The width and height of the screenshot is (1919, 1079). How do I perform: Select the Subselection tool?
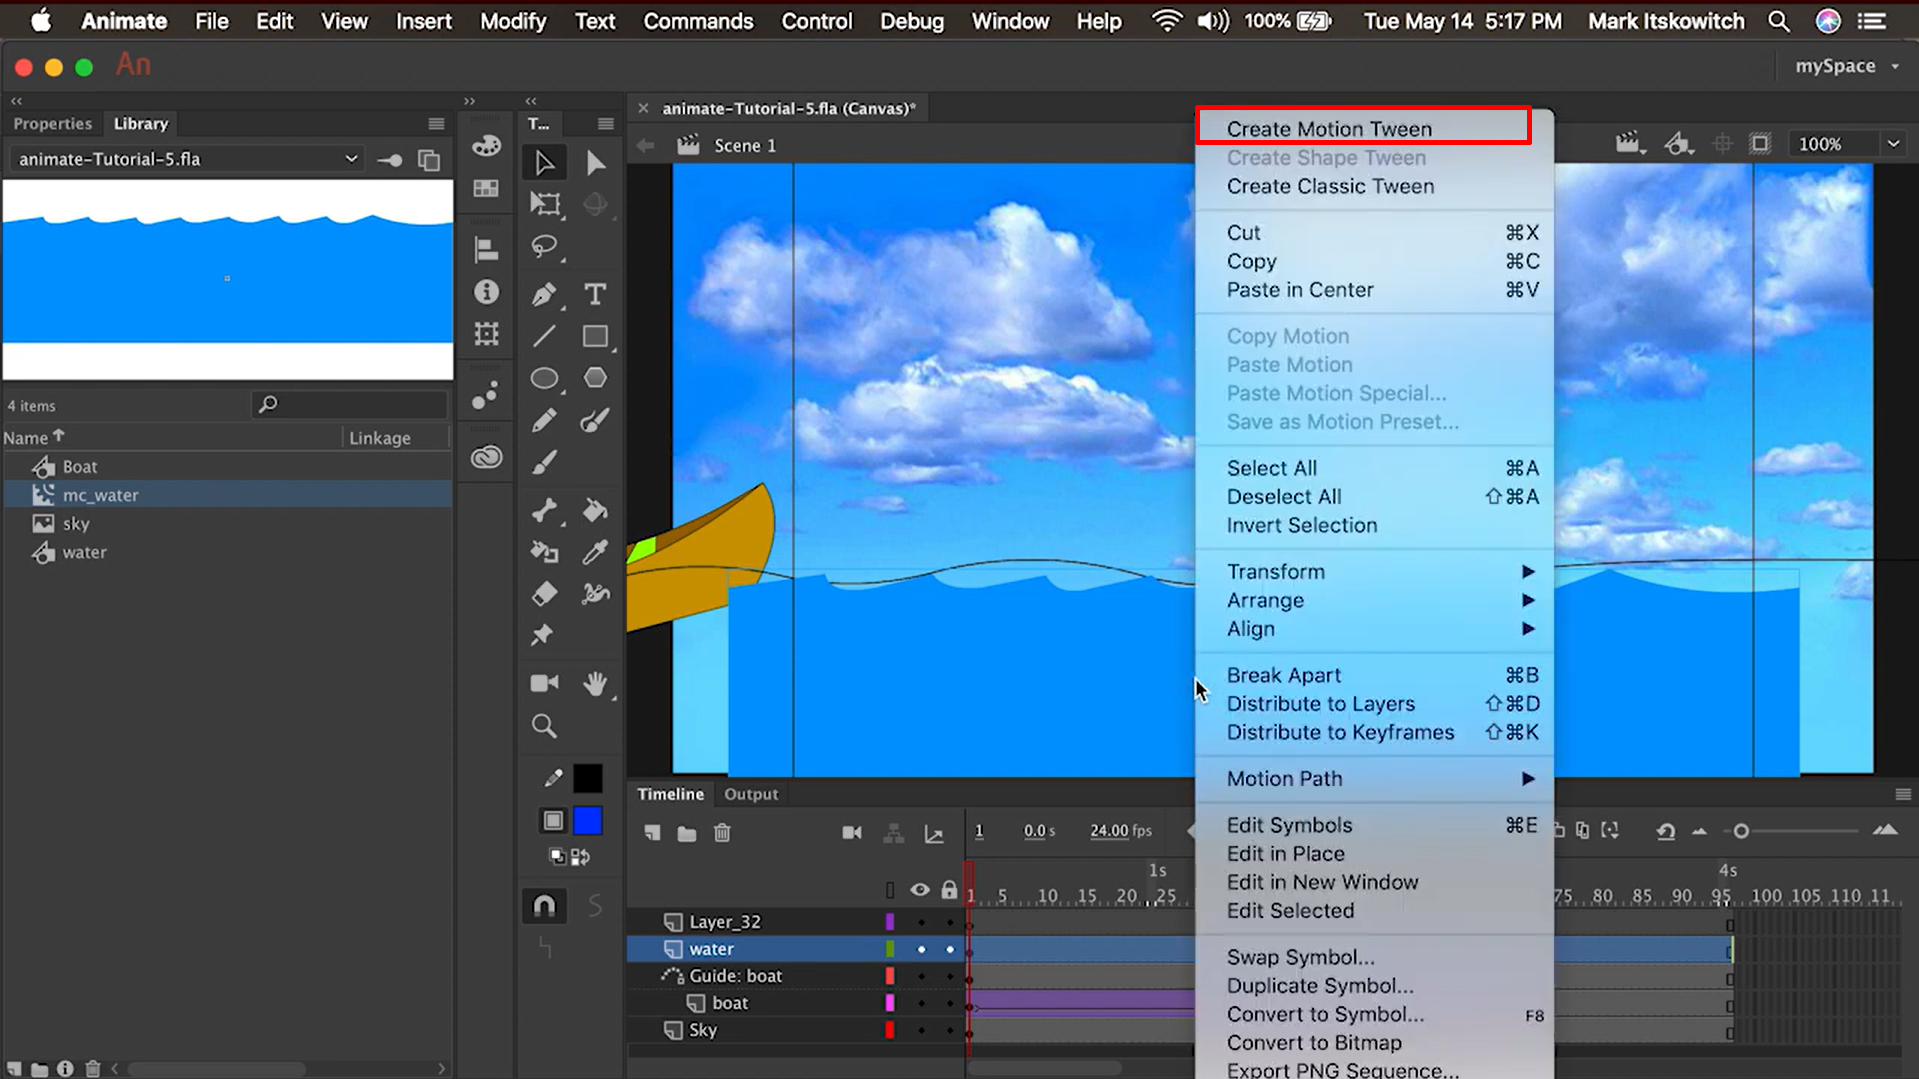pyautogui.click(x=597, y=163)
